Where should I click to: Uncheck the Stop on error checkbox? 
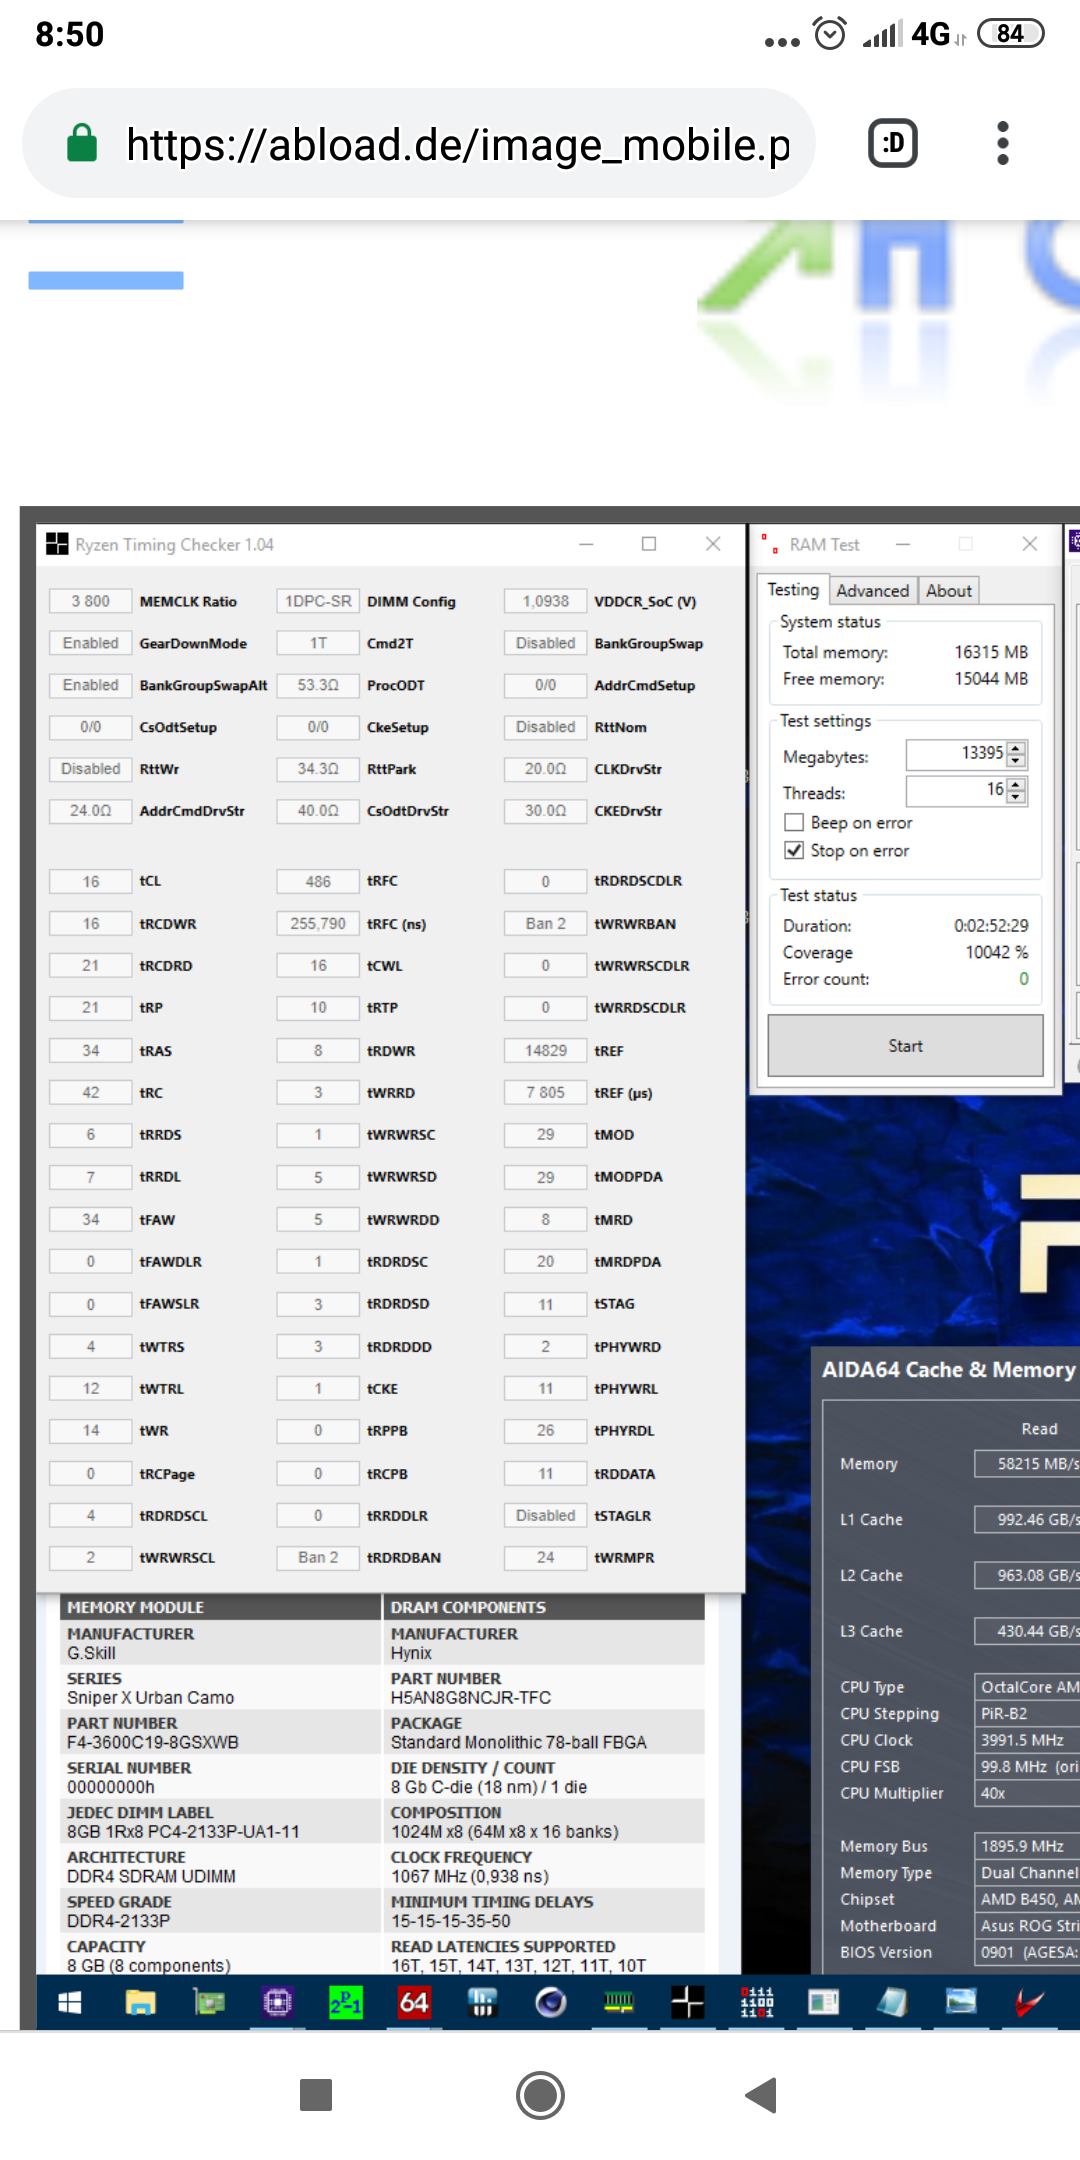[794, 850]
